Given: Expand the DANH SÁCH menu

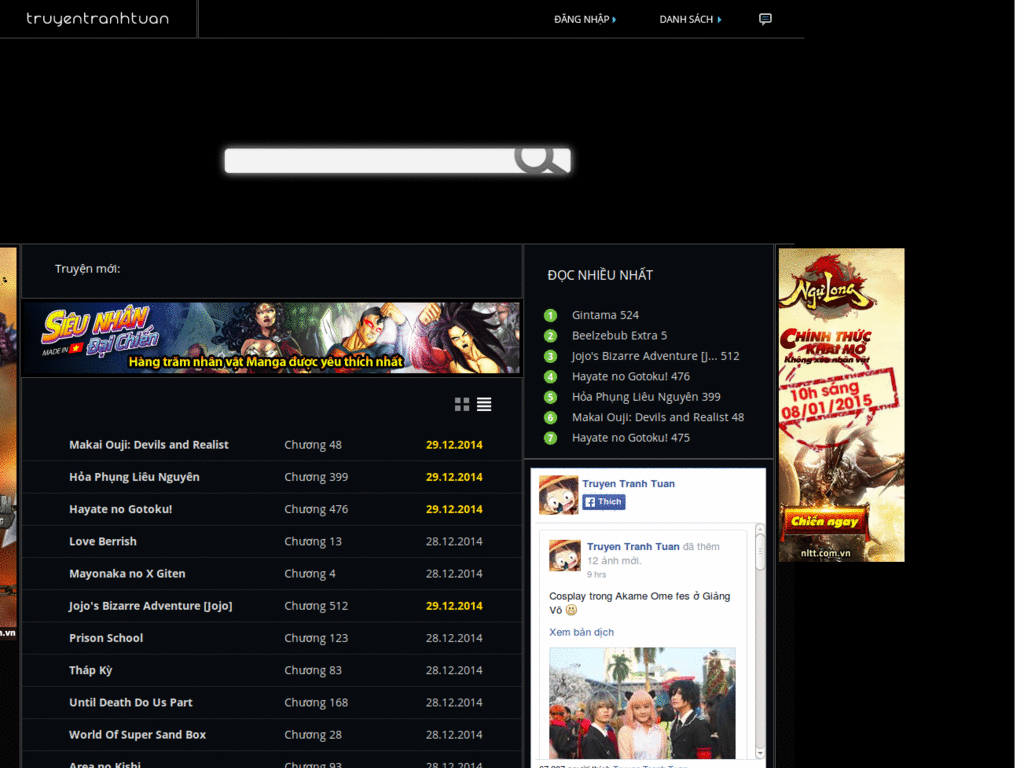Looking at the screenshot, I should [690, 19].
